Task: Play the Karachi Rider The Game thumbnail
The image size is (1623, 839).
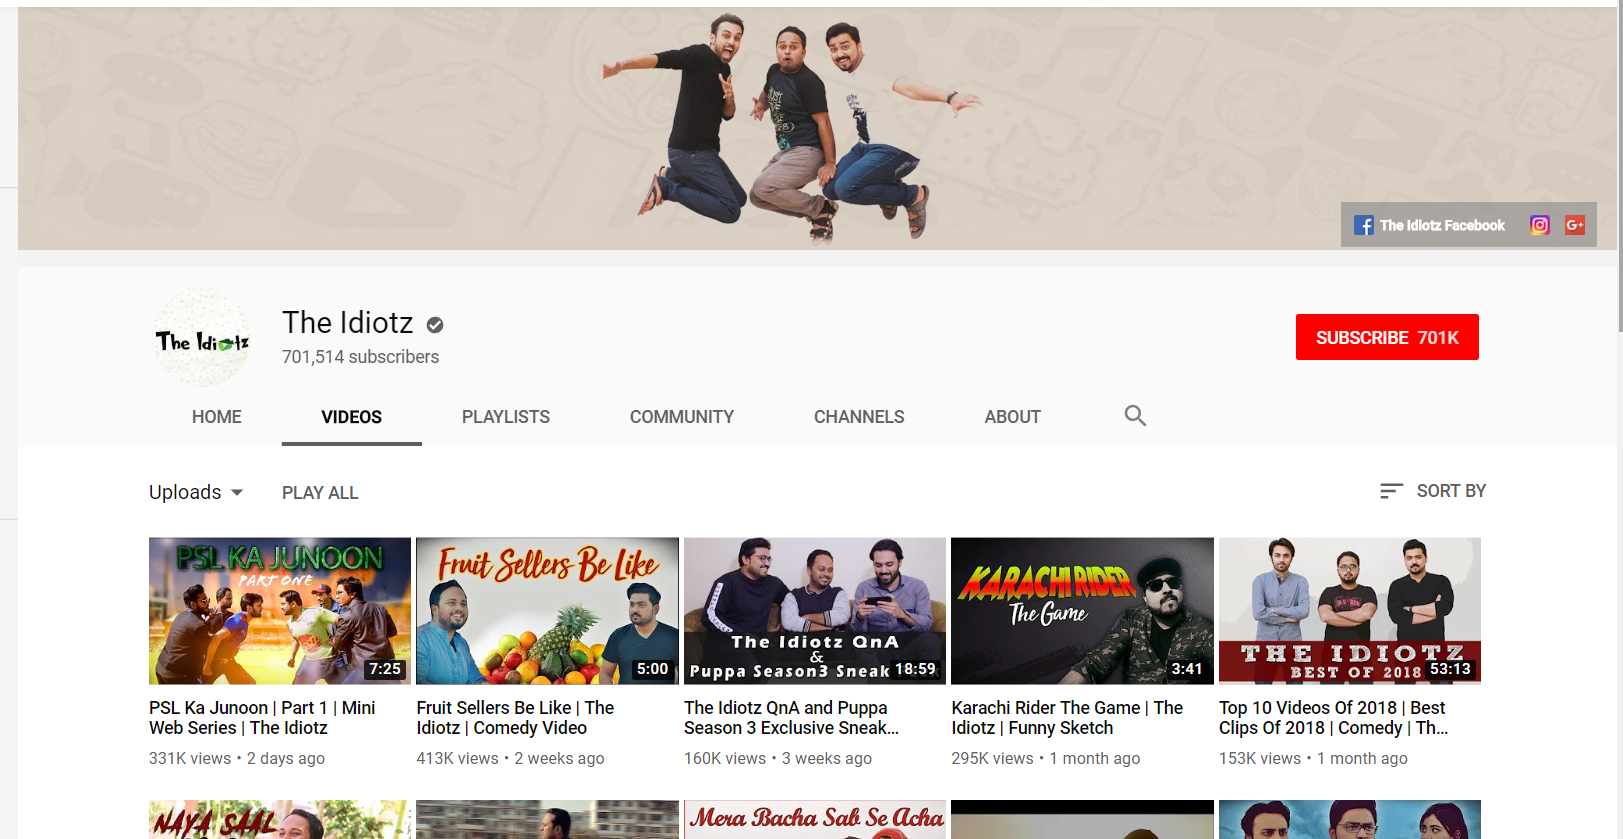Action: coord(1082,611)
